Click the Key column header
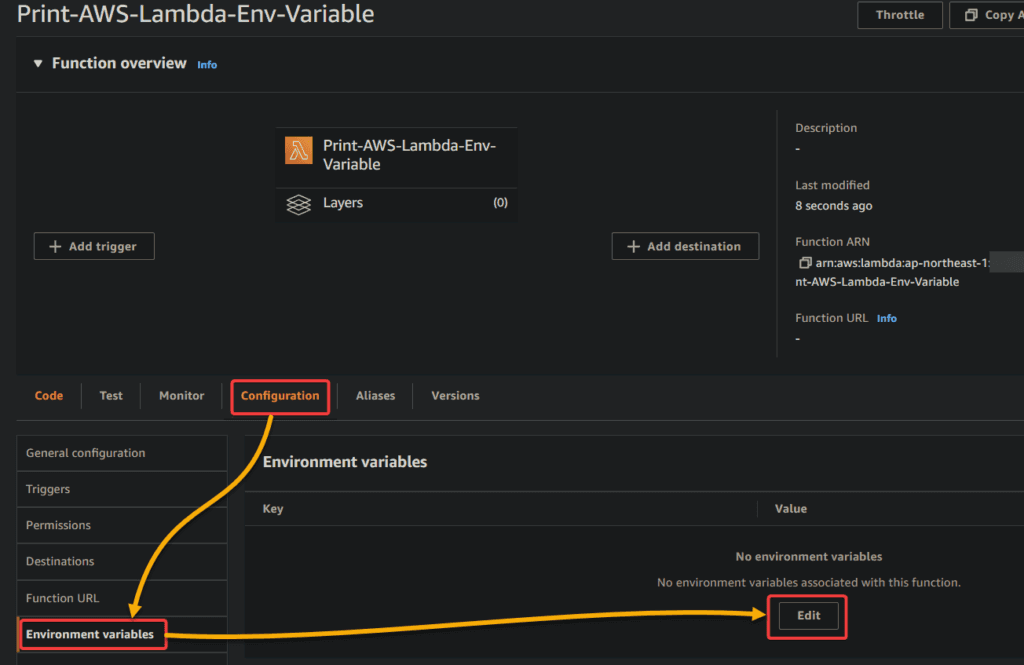The height and width of the screenshot is (665, 1024). point(273,509)
